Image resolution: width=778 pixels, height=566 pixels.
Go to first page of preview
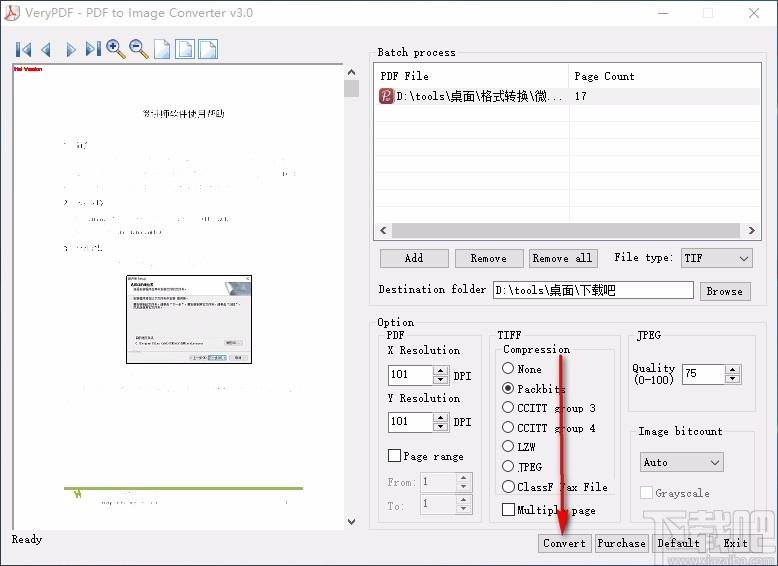[23, 50]
